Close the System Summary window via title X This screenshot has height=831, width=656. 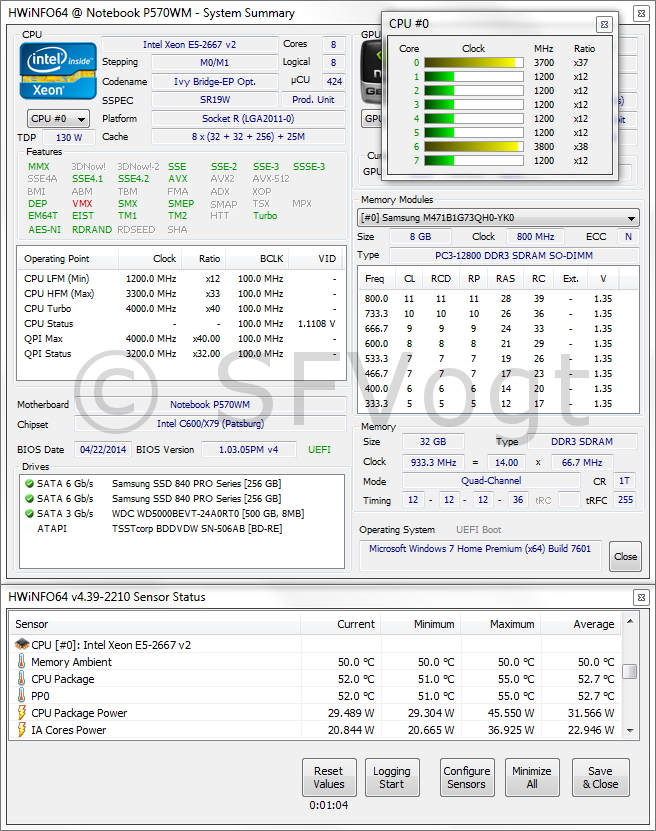point(641,13)
